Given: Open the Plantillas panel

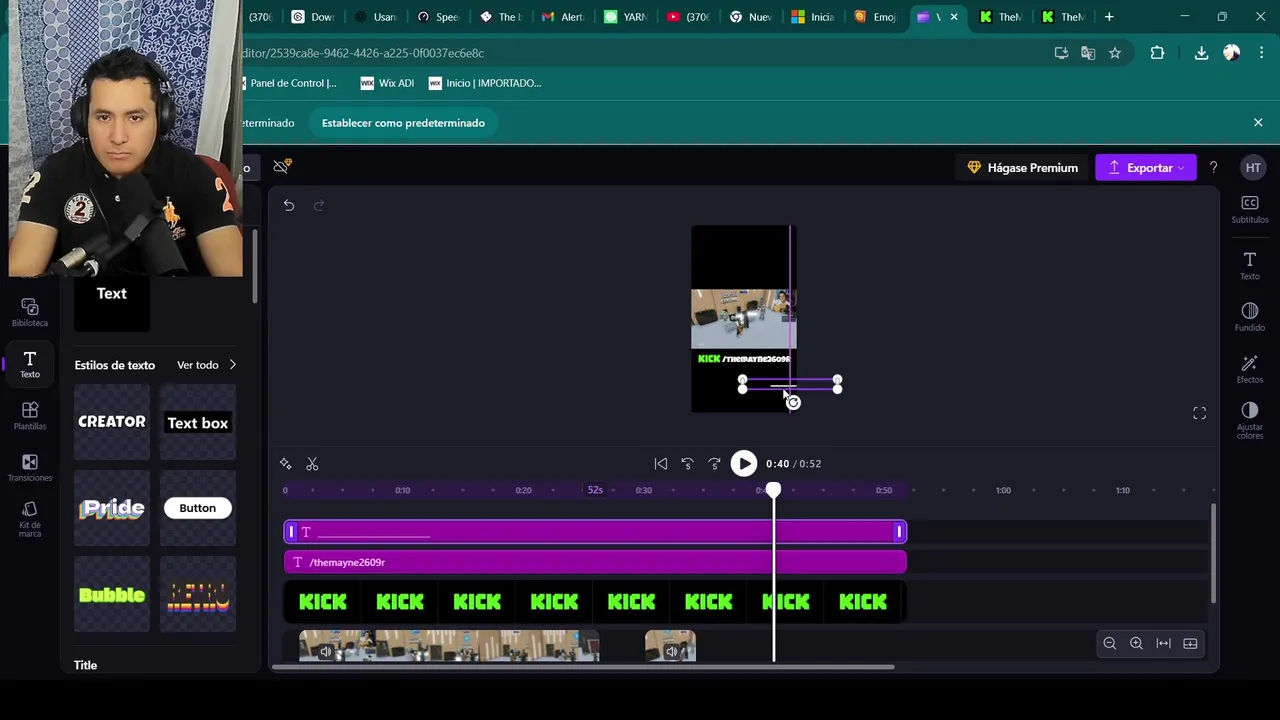Looking at the screenshot, I should pos(30,416).
